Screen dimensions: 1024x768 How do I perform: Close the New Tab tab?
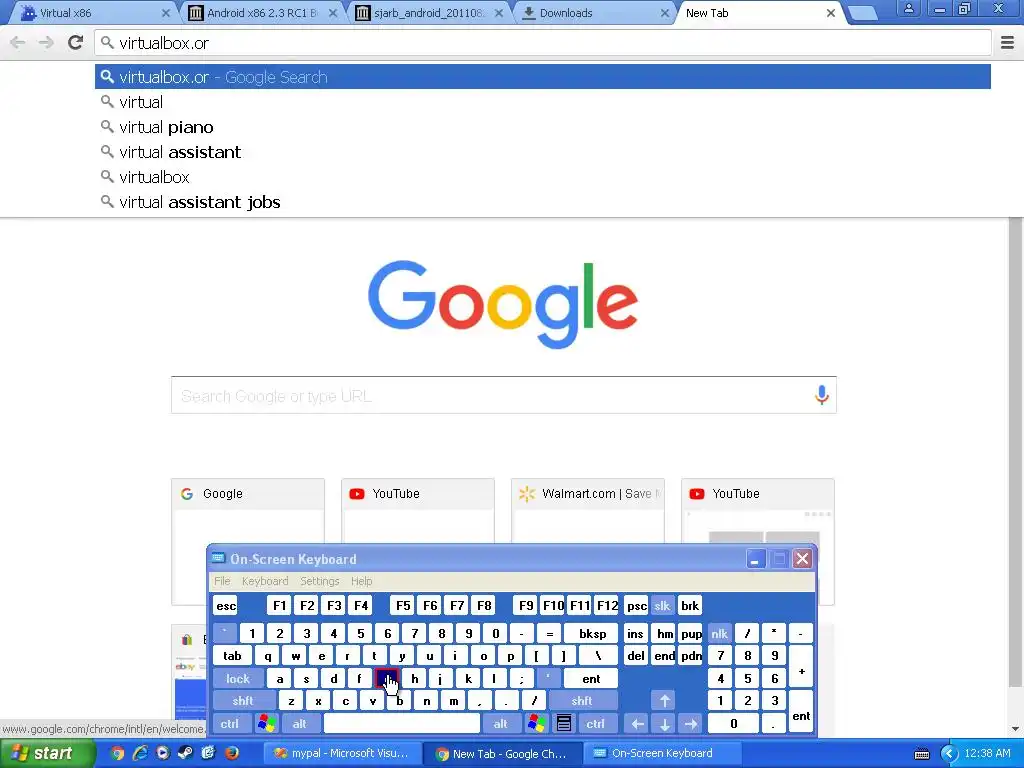[830, 13]
